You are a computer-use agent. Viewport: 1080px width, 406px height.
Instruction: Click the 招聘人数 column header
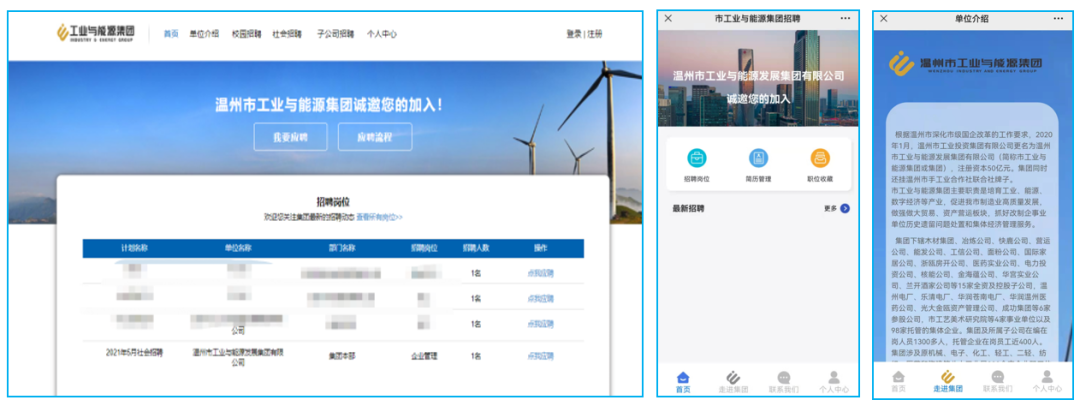(475, 248)
